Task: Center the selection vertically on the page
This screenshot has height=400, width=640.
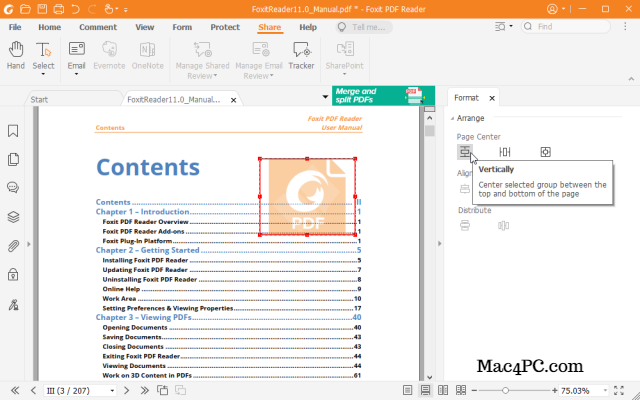Action: click(x=464, y=152)
